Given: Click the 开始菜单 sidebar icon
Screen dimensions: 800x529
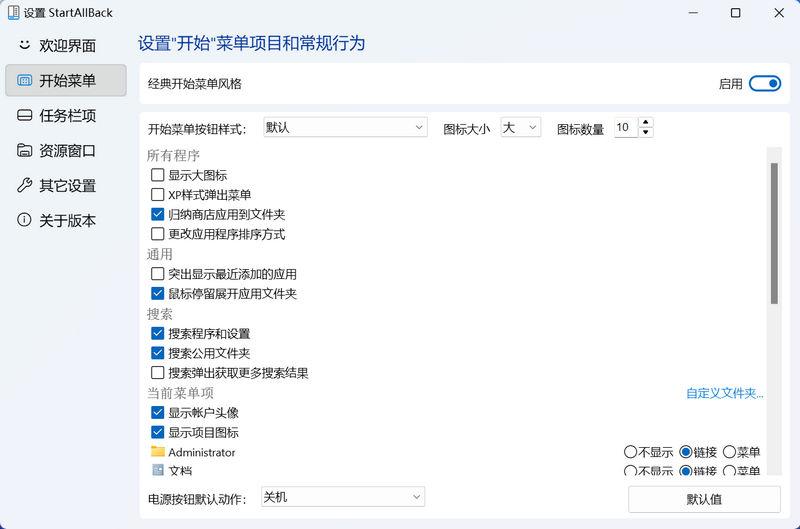Looking at the screenshot, I should point(25,81).
